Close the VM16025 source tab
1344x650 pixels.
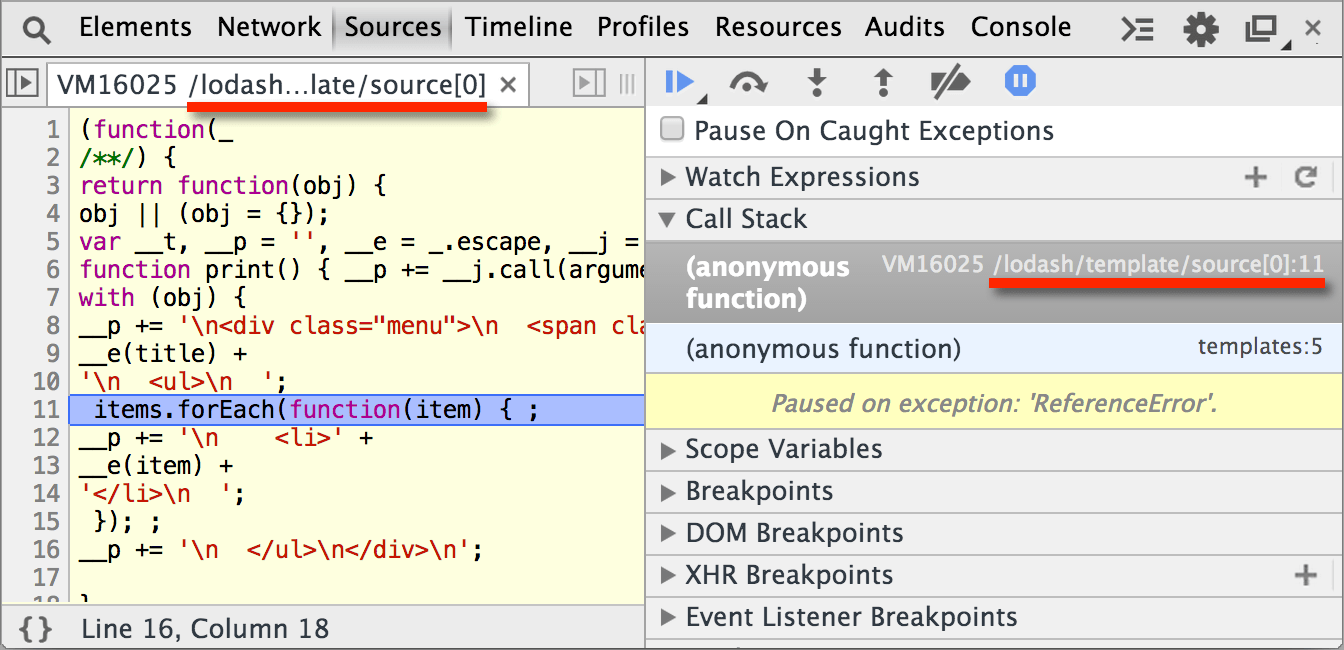point(508,85)
